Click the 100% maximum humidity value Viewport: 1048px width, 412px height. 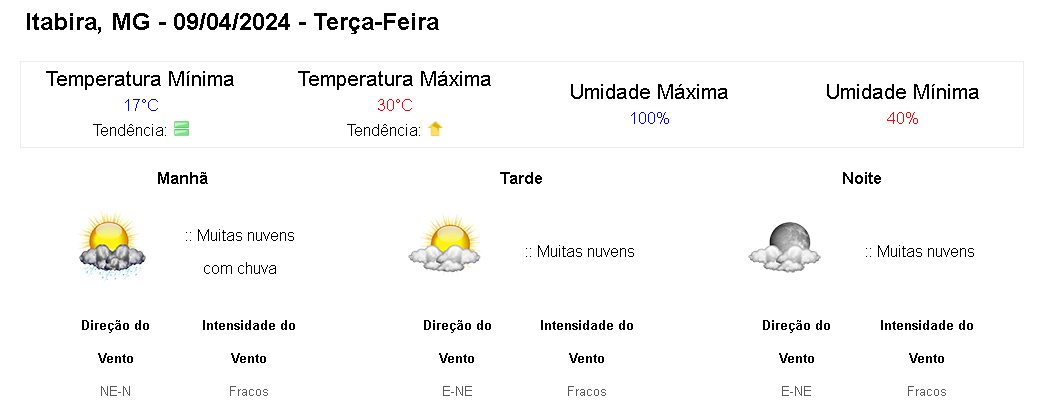click(649, 118)
